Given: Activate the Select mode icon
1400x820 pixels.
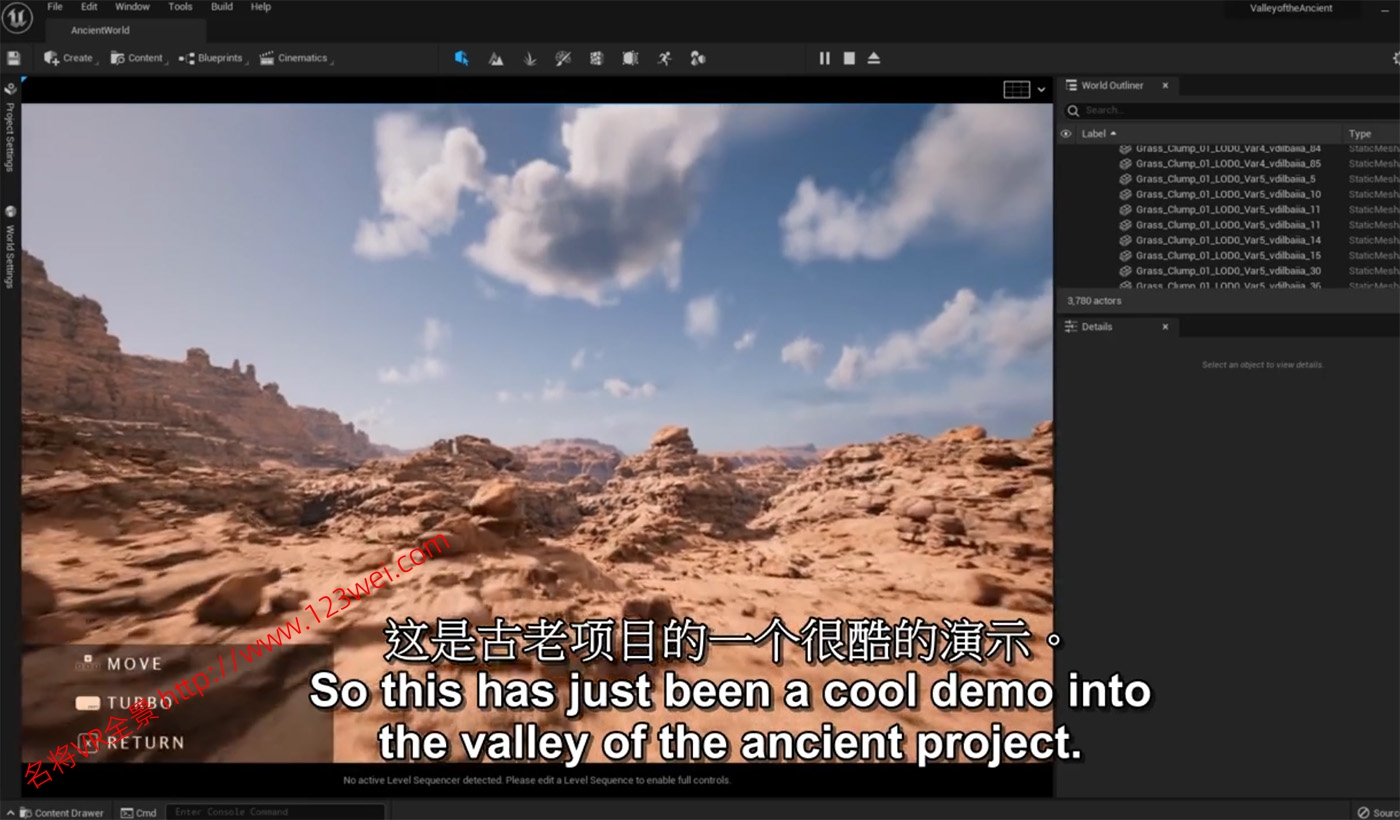Looking at the screenshot, I should point(461,58).
